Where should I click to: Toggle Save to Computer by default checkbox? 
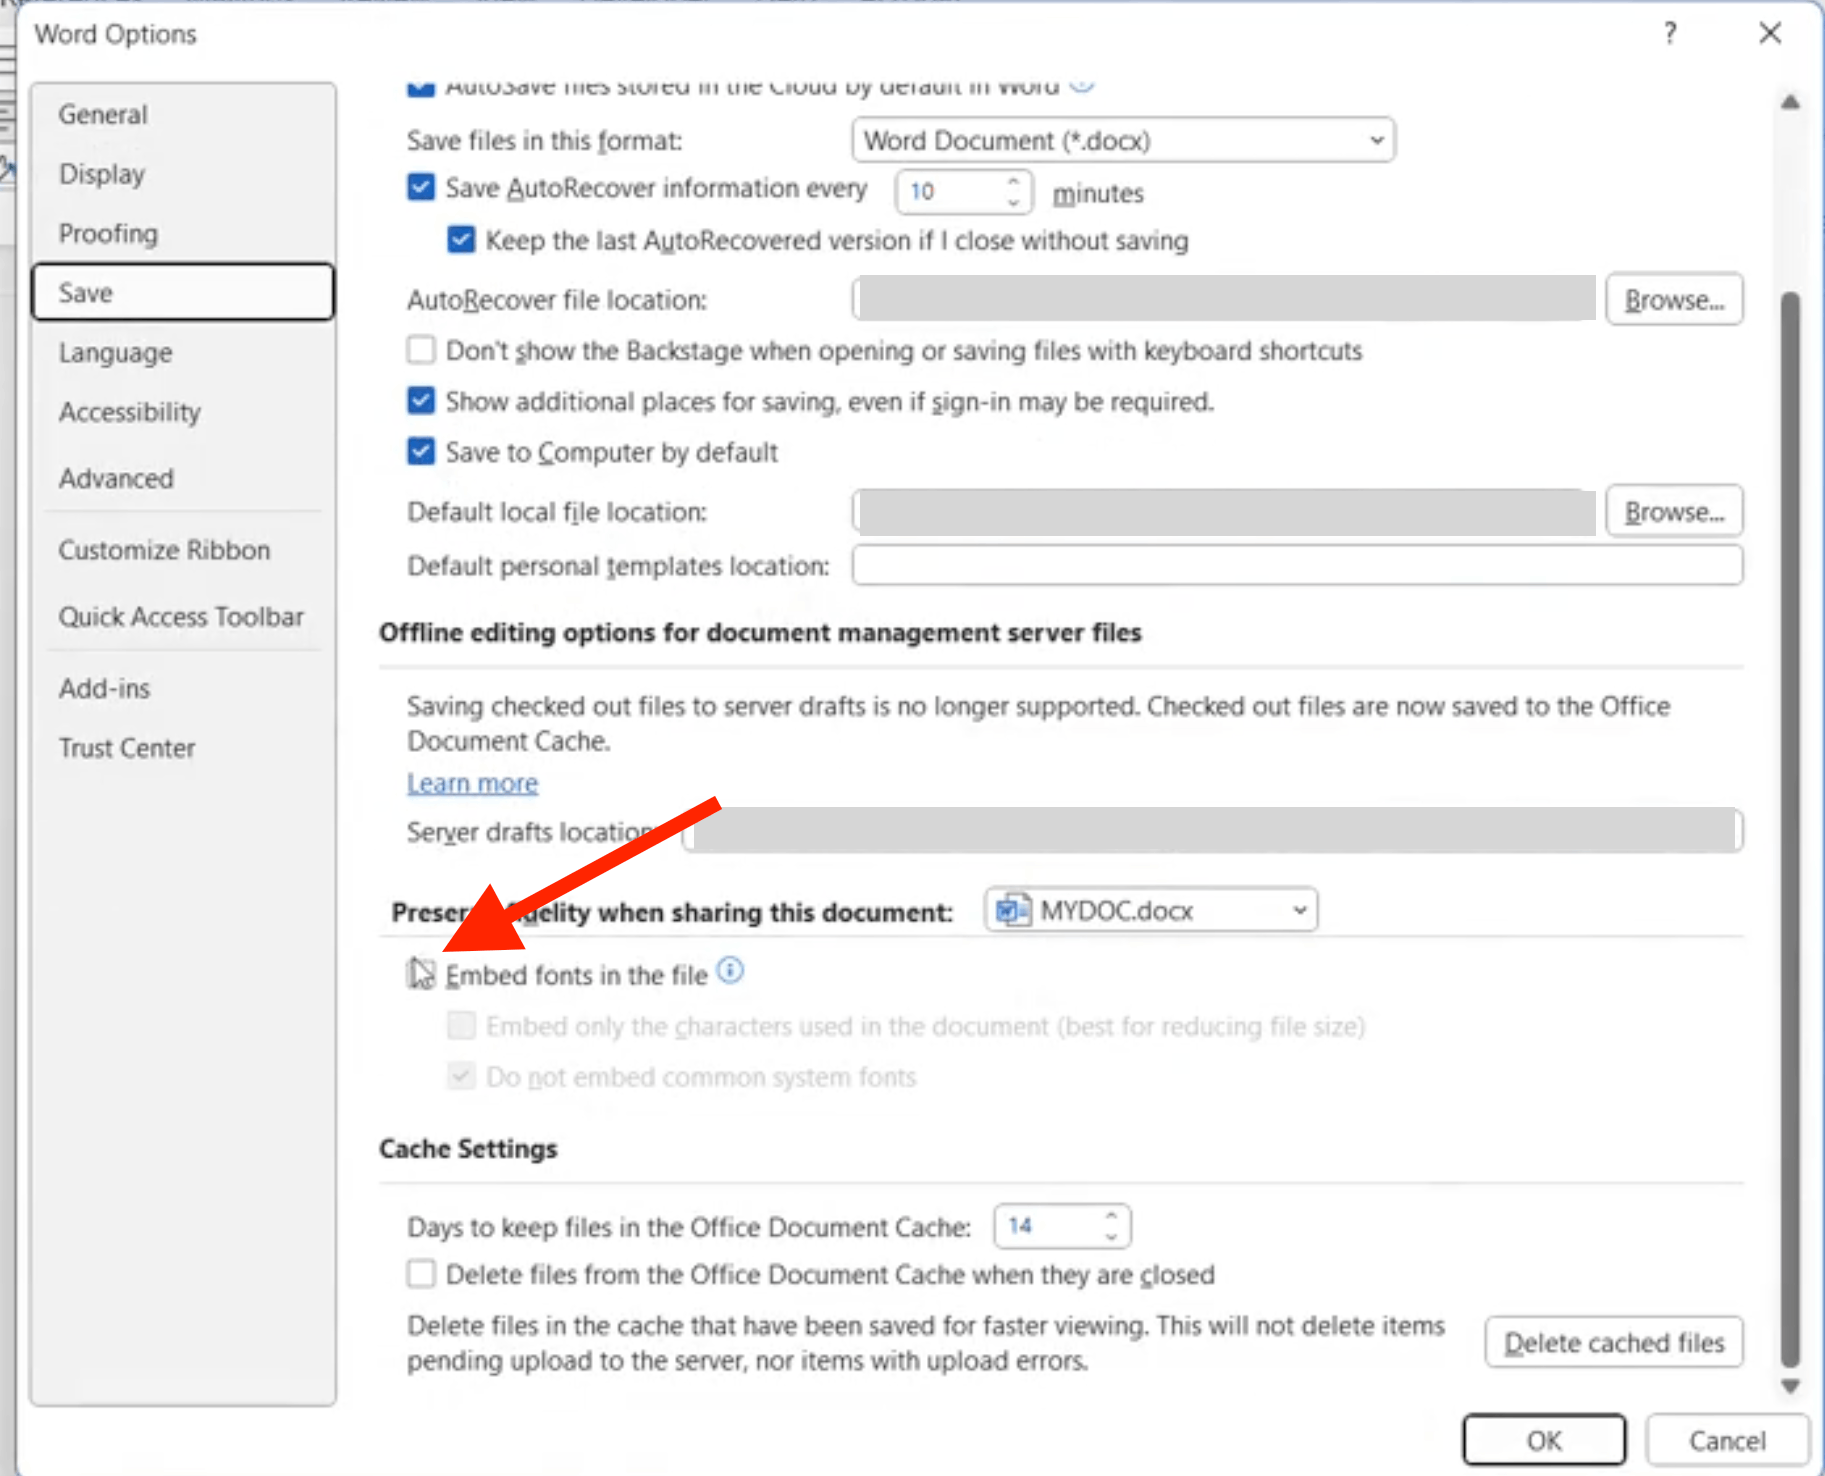tap(421, 452)
